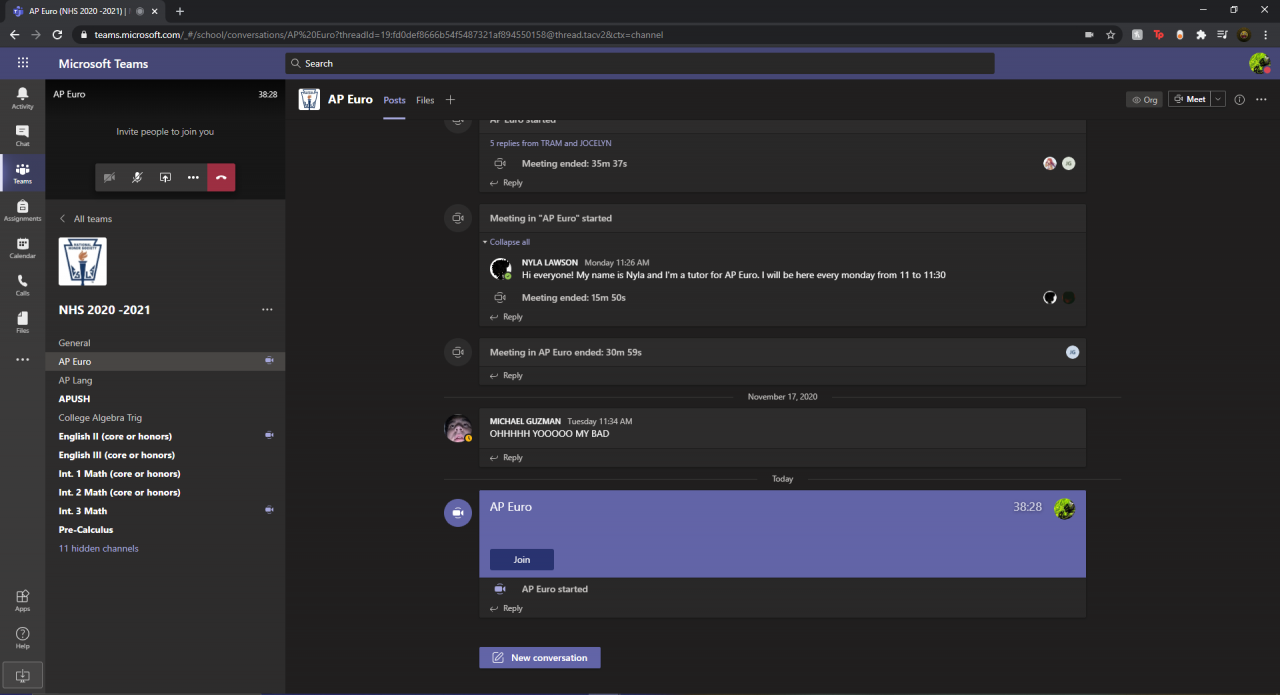Reply under Meeting ended: 30m 59s
The image size is (1280, 695).
(506, 376)
